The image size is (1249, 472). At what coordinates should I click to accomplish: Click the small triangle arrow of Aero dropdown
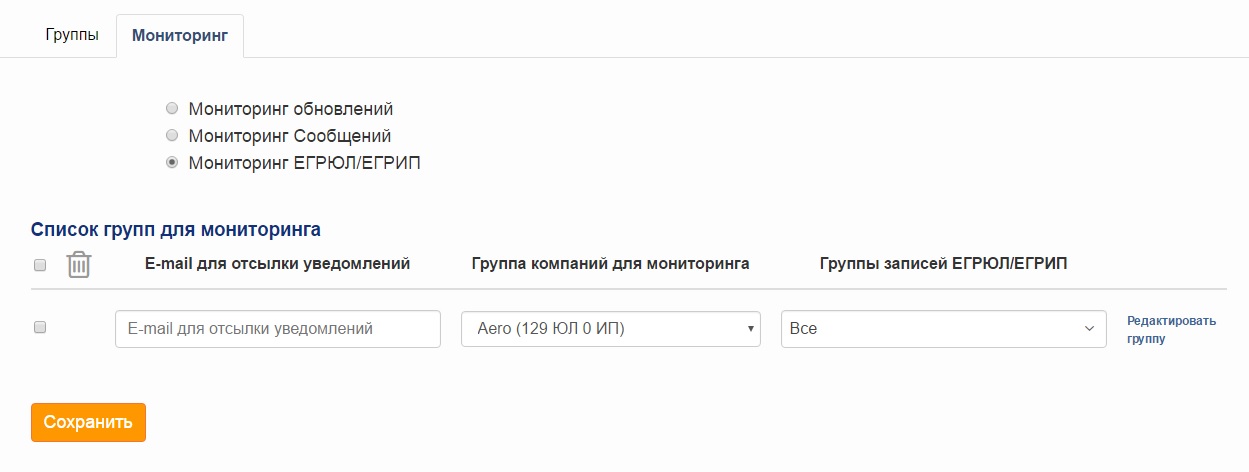pos(750,328)
